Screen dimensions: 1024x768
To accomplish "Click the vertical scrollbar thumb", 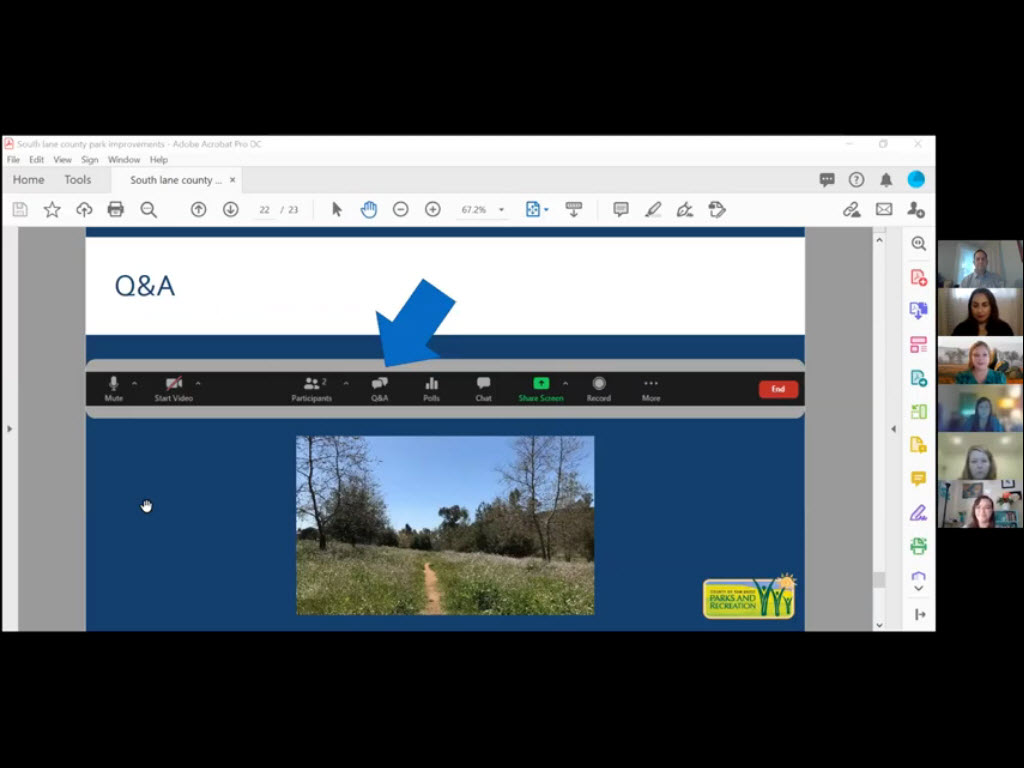I will 879,580.
